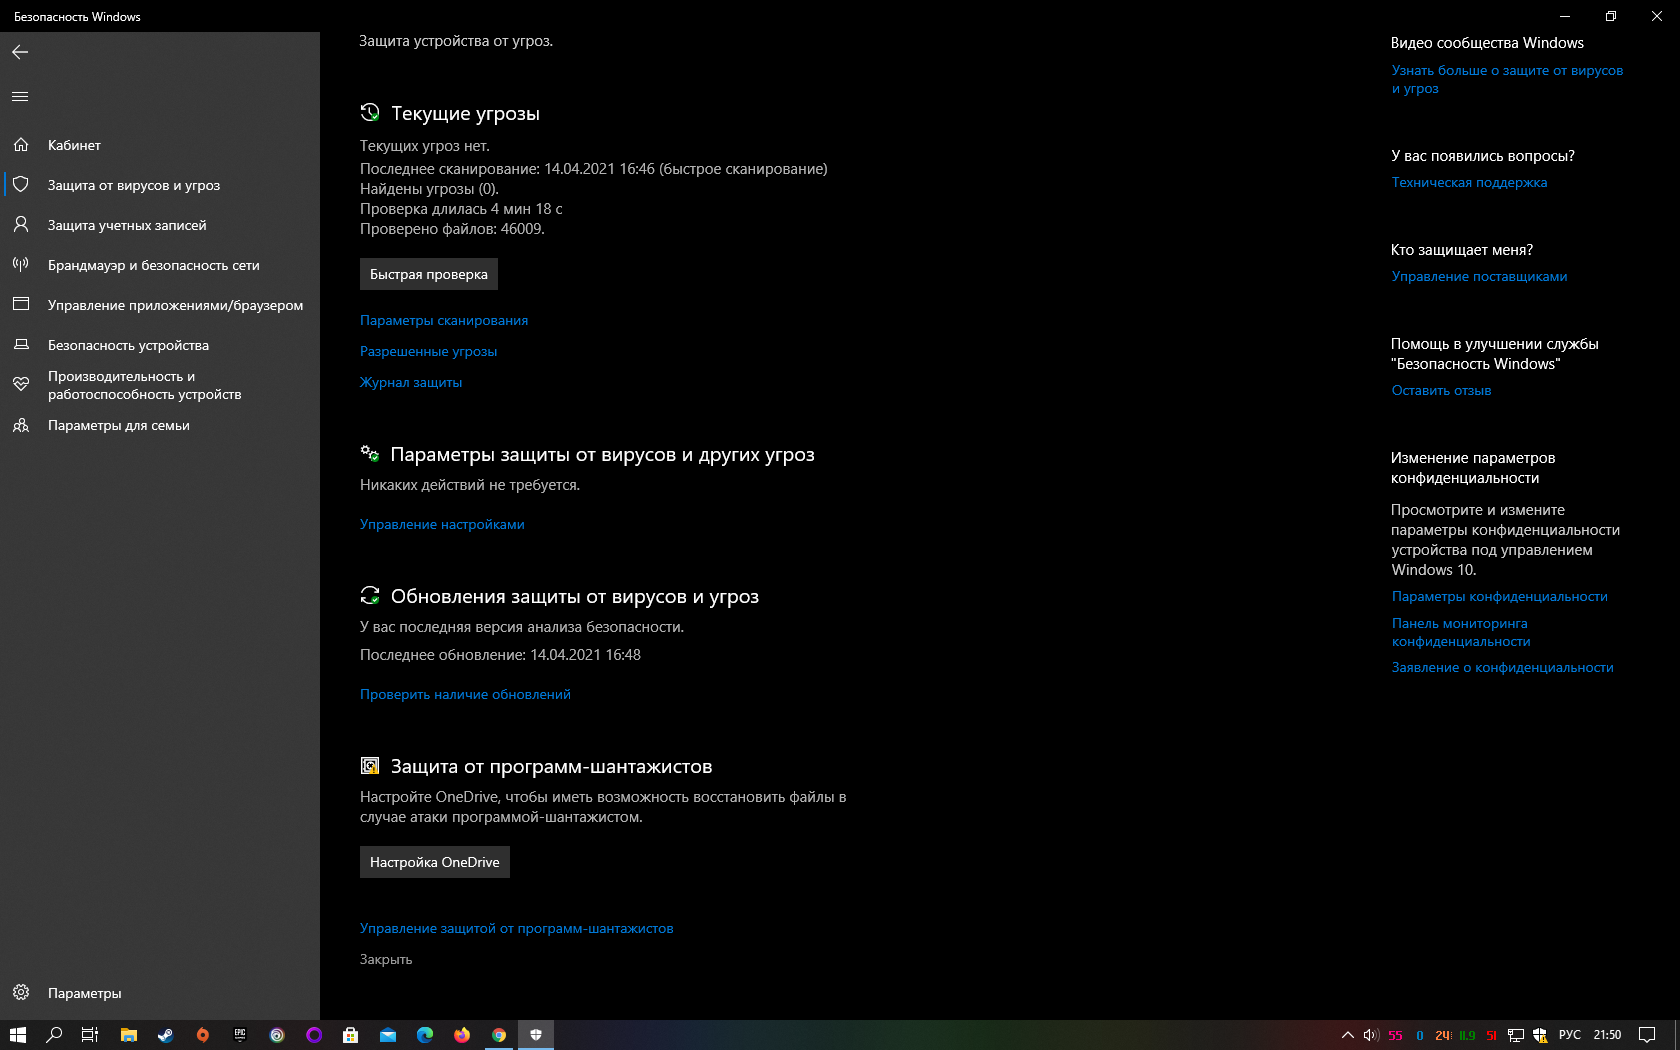Click the Текущие угрозы history icon

pos(370,112)
